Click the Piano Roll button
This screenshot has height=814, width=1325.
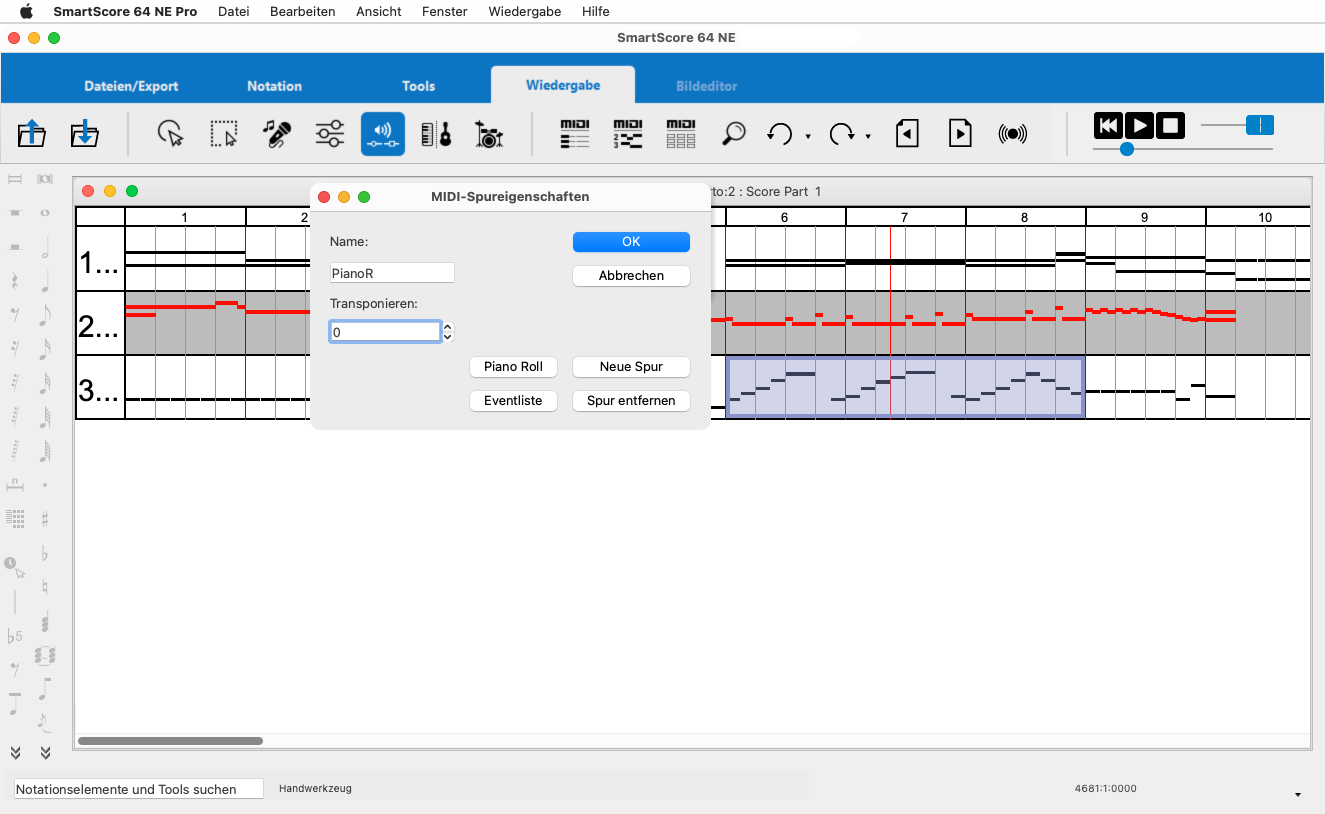tap(513, 367)
